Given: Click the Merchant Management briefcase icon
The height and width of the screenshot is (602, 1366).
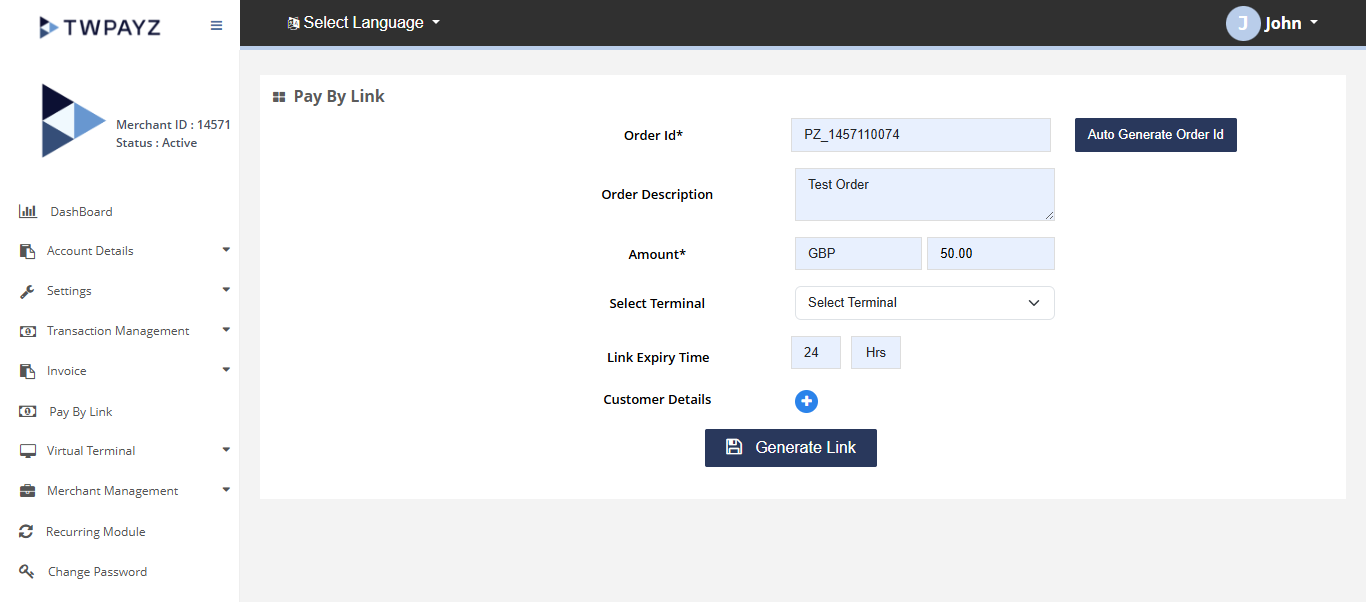Looking at the screenshot, I should pos(27,491).
